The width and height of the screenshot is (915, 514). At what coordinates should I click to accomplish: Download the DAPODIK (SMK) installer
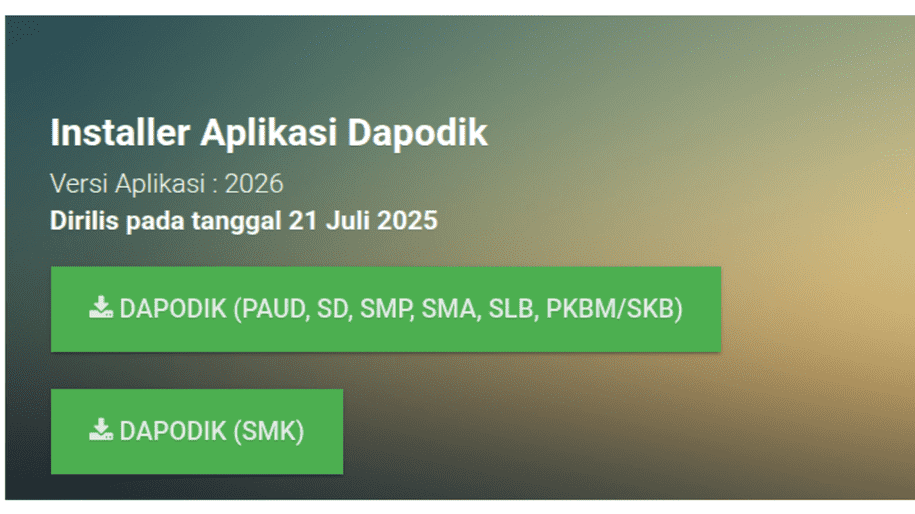click(x=197, y=432)
